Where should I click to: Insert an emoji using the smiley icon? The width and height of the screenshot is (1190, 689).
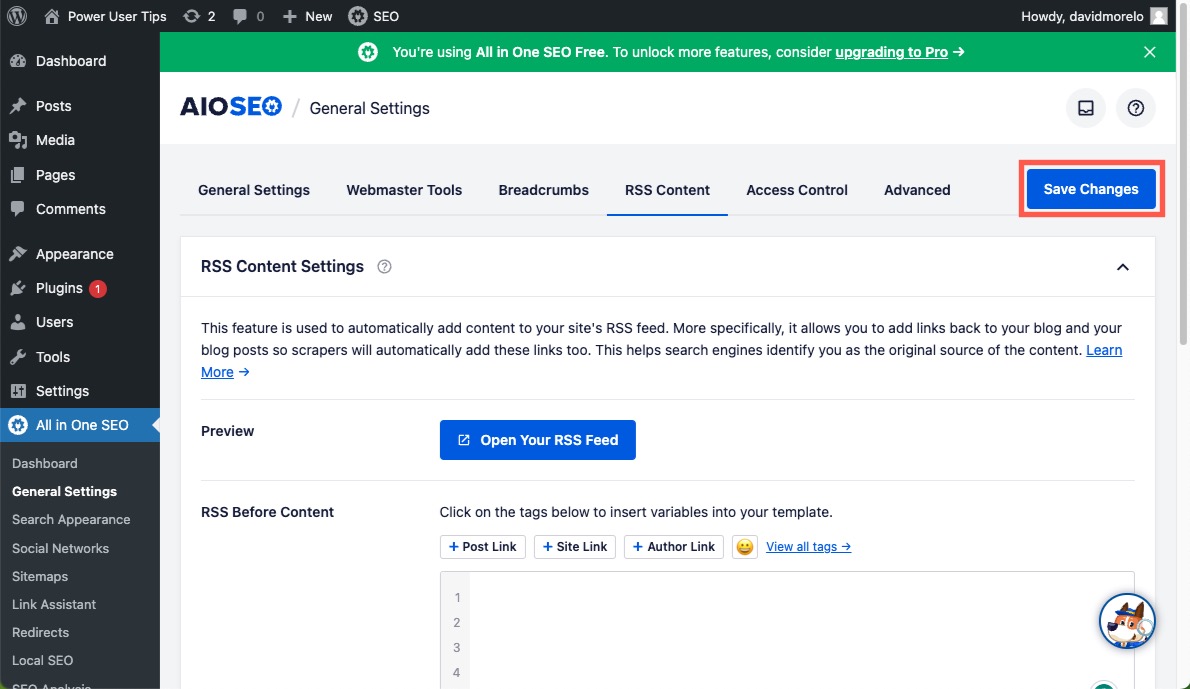click(744, 546)
